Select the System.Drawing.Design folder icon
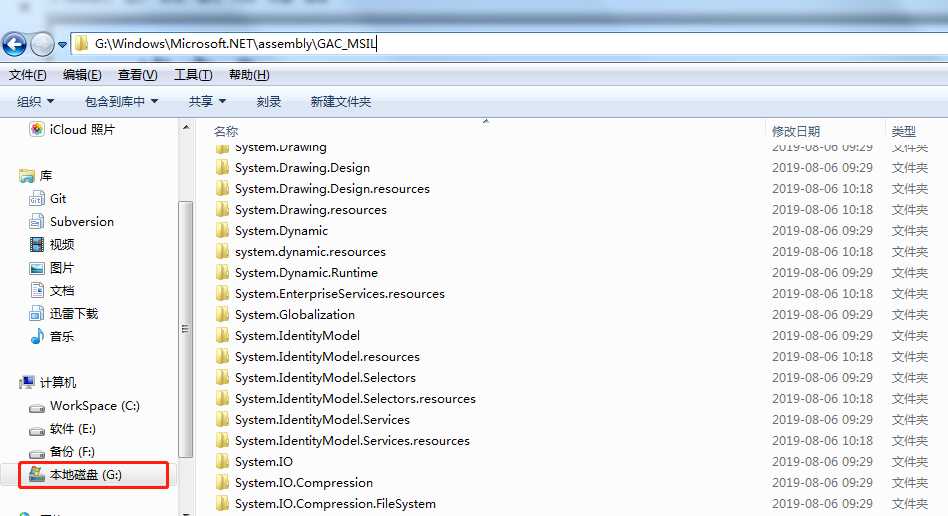Viewport: 948px width, 516px height. pyautogui.click(x=222, y=168)
